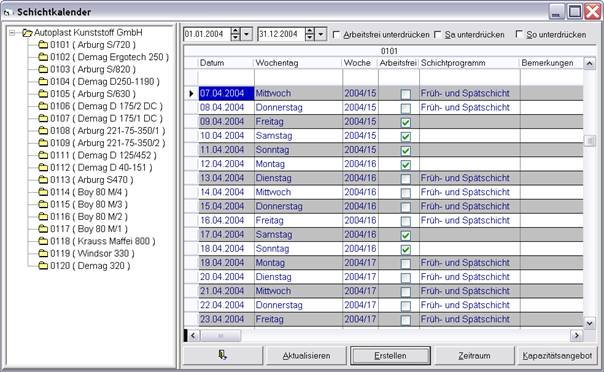Click the Donnerstag cell of 22.04.2004
Viewport: 604px width, 372px height.
click(x=298, y=305)
